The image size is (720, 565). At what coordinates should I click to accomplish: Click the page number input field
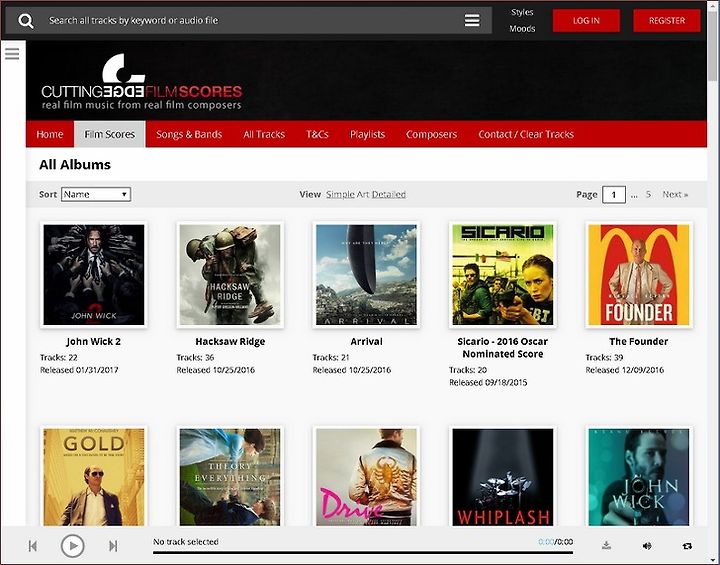point(614,194)
